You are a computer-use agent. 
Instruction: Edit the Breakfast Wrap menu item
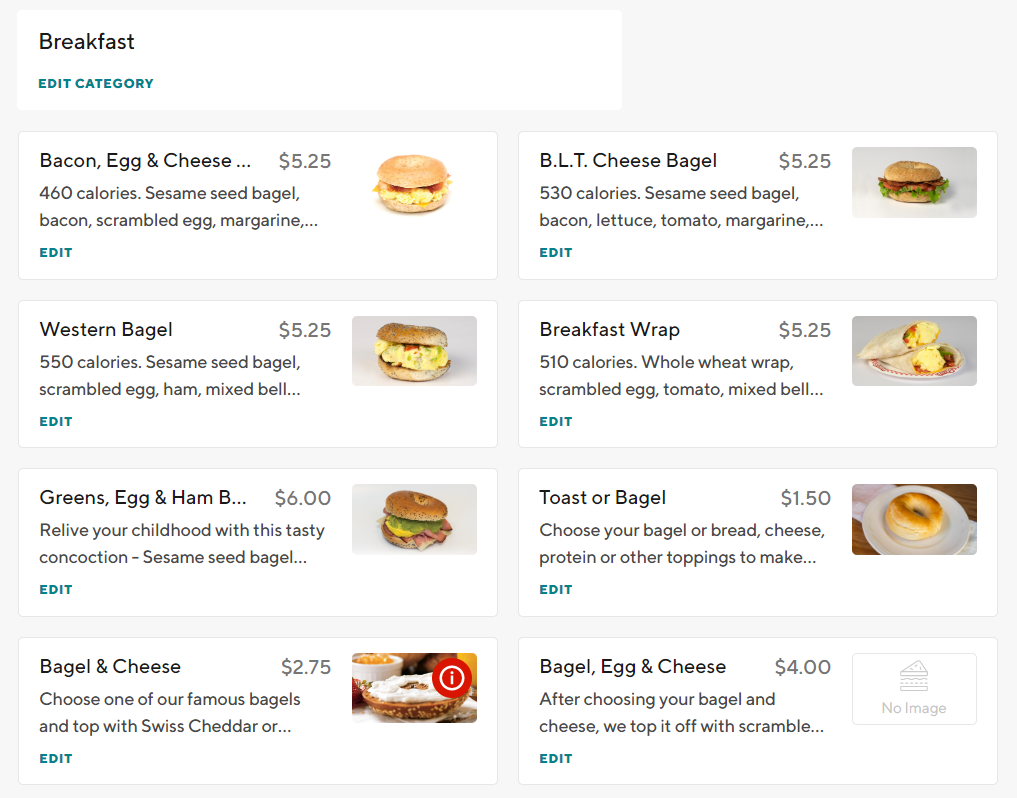pyautogui.click(x=556, y=422)
